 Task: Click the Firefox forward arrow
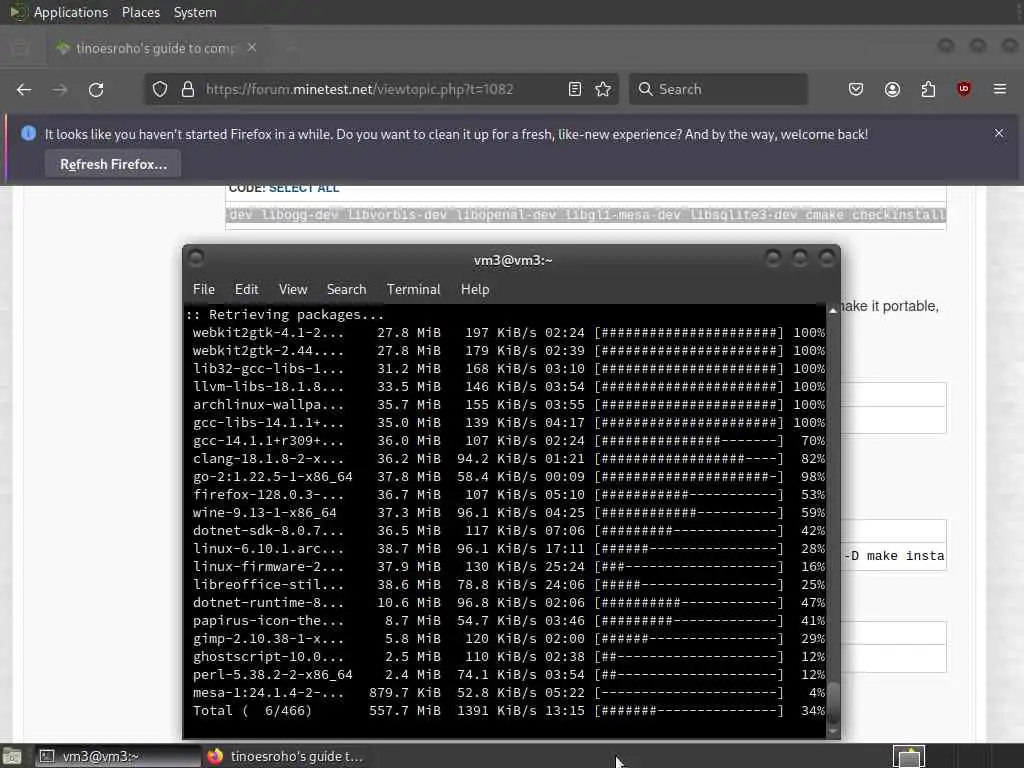[60, 89]
